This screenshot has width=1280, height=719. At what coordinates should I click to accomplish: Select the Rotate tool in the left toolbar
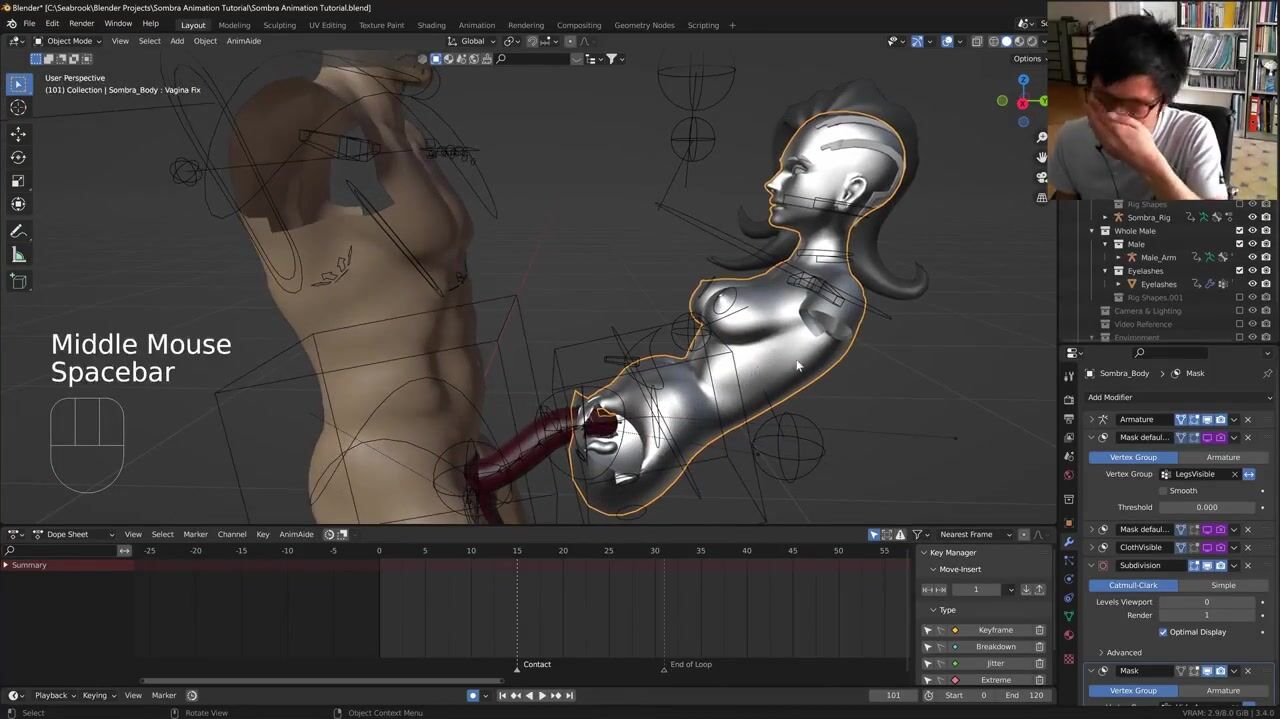point(18,157)
